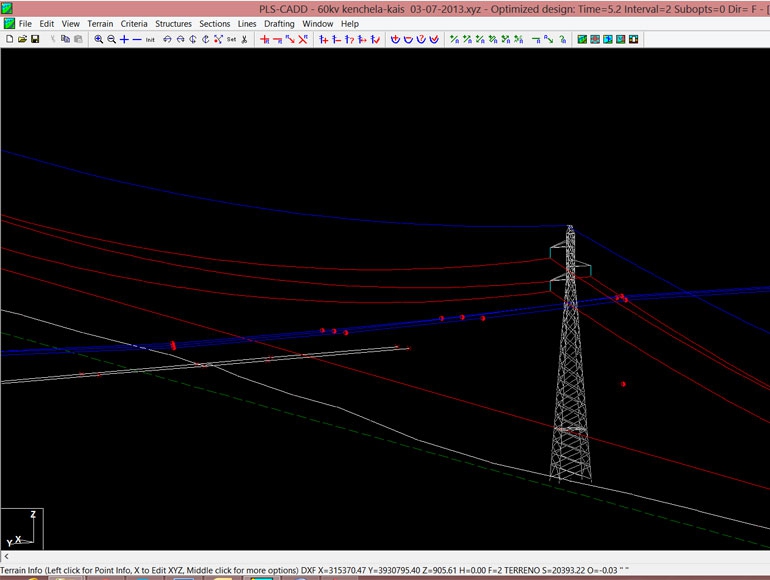Click the XYZ axis indicator box
This screenshot has height=580, width=770.
22,528
